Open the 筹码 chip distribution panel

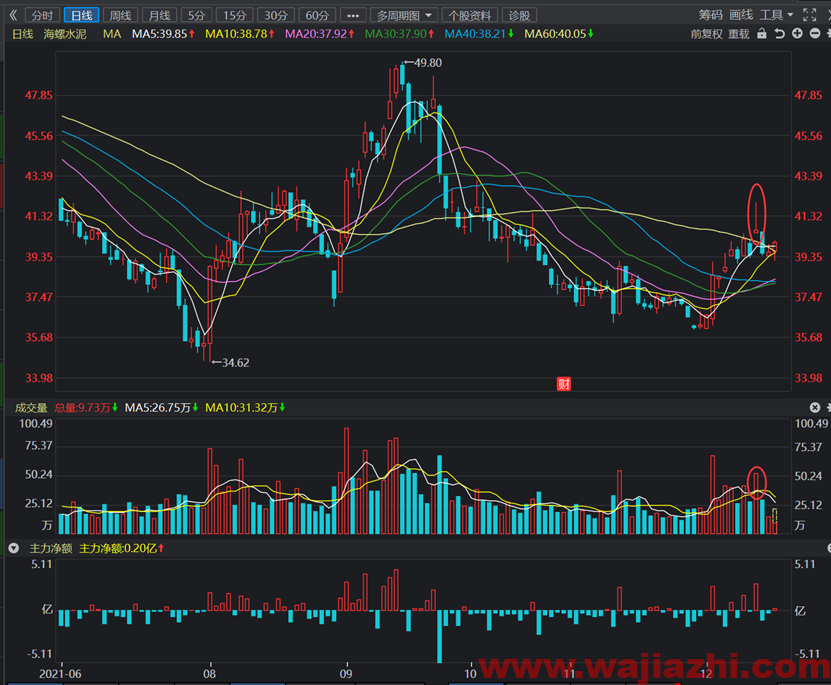coord(710,15)
